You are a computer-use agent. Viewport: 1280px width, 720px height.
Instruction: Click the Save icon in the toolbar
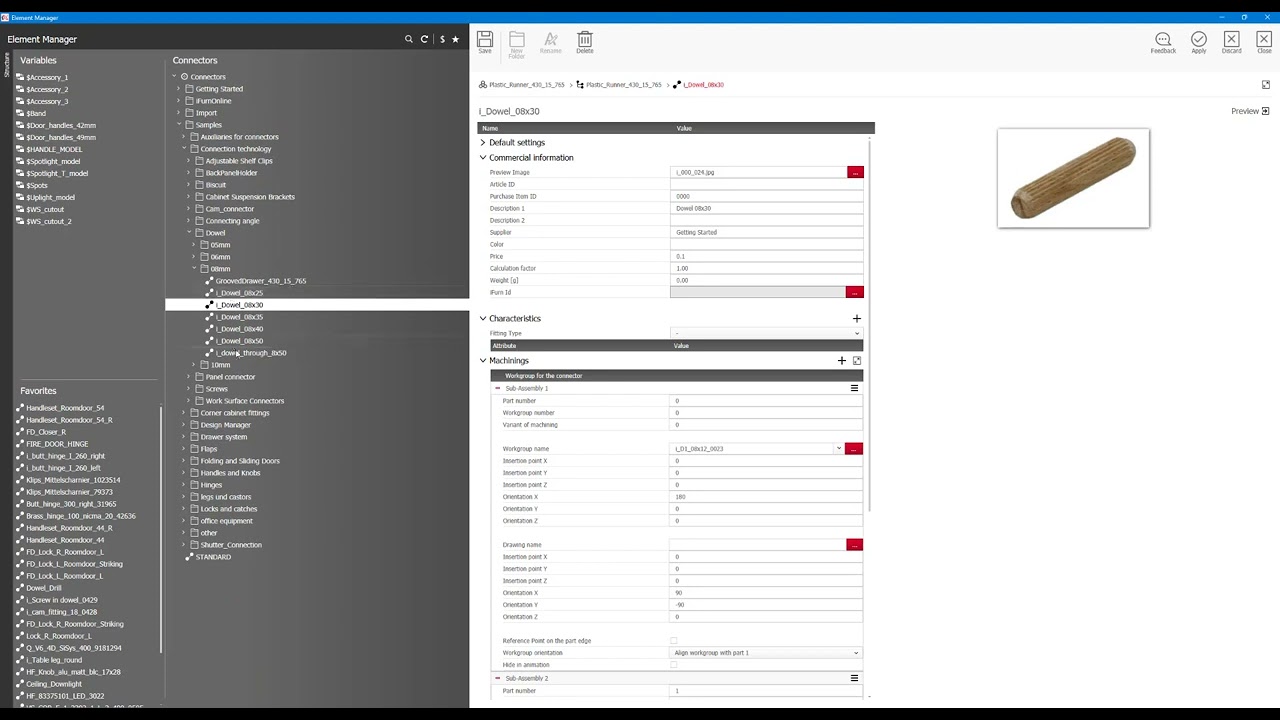click(485, 42)
